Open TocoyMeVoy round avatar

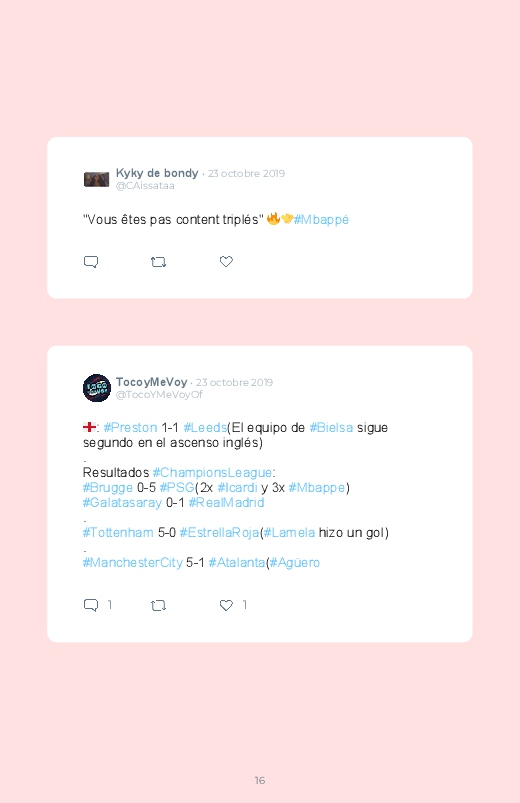coord(97,388)
